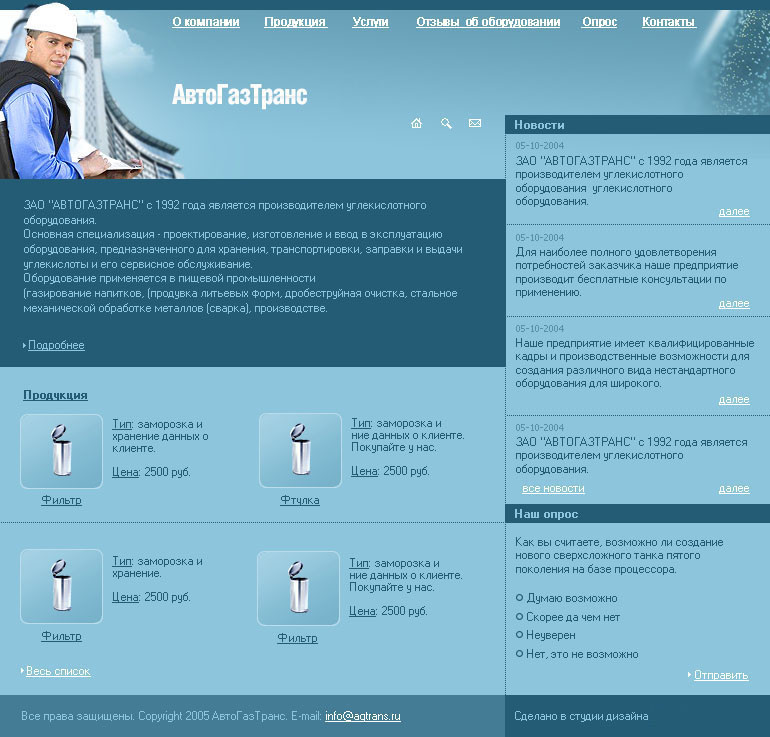Open "Отзывы об оборудовании" page
Image resolution: width=770 pixels, height=737 pixels.
click(488, 22)
